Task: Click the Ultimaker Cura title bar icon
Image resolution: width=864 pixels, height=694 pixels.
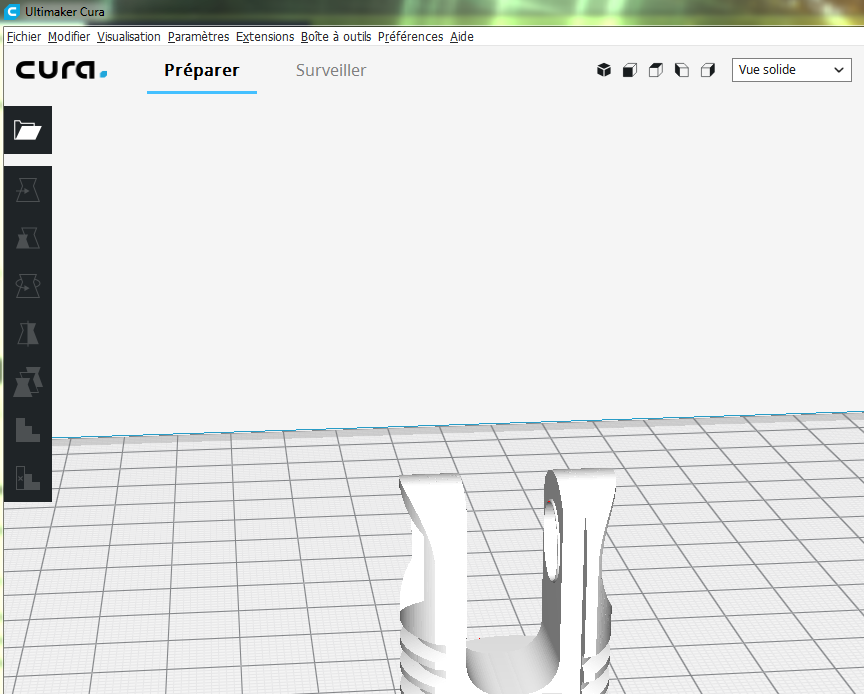Action: (12, 12)
